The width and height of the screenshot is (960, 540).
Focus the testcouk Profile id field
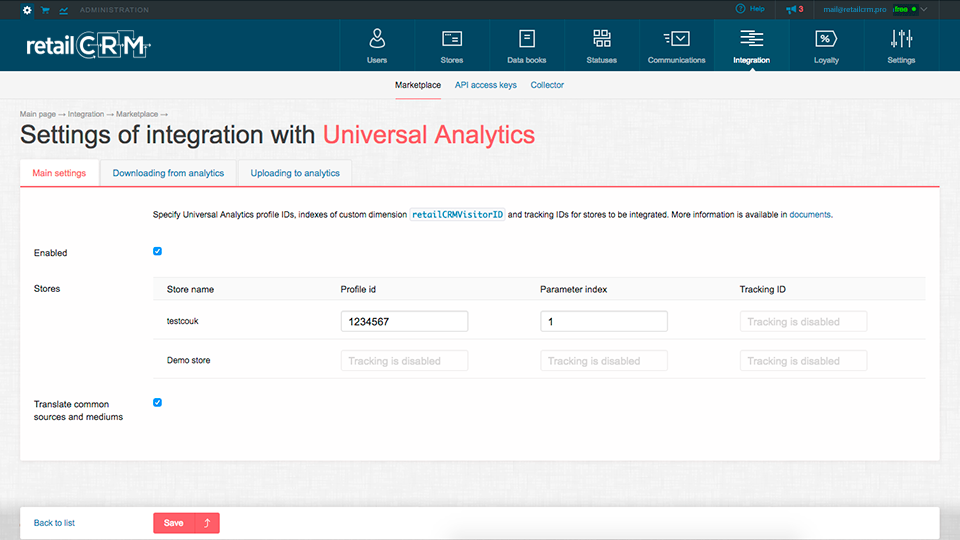pyautogui.click(x=404, y=321)
